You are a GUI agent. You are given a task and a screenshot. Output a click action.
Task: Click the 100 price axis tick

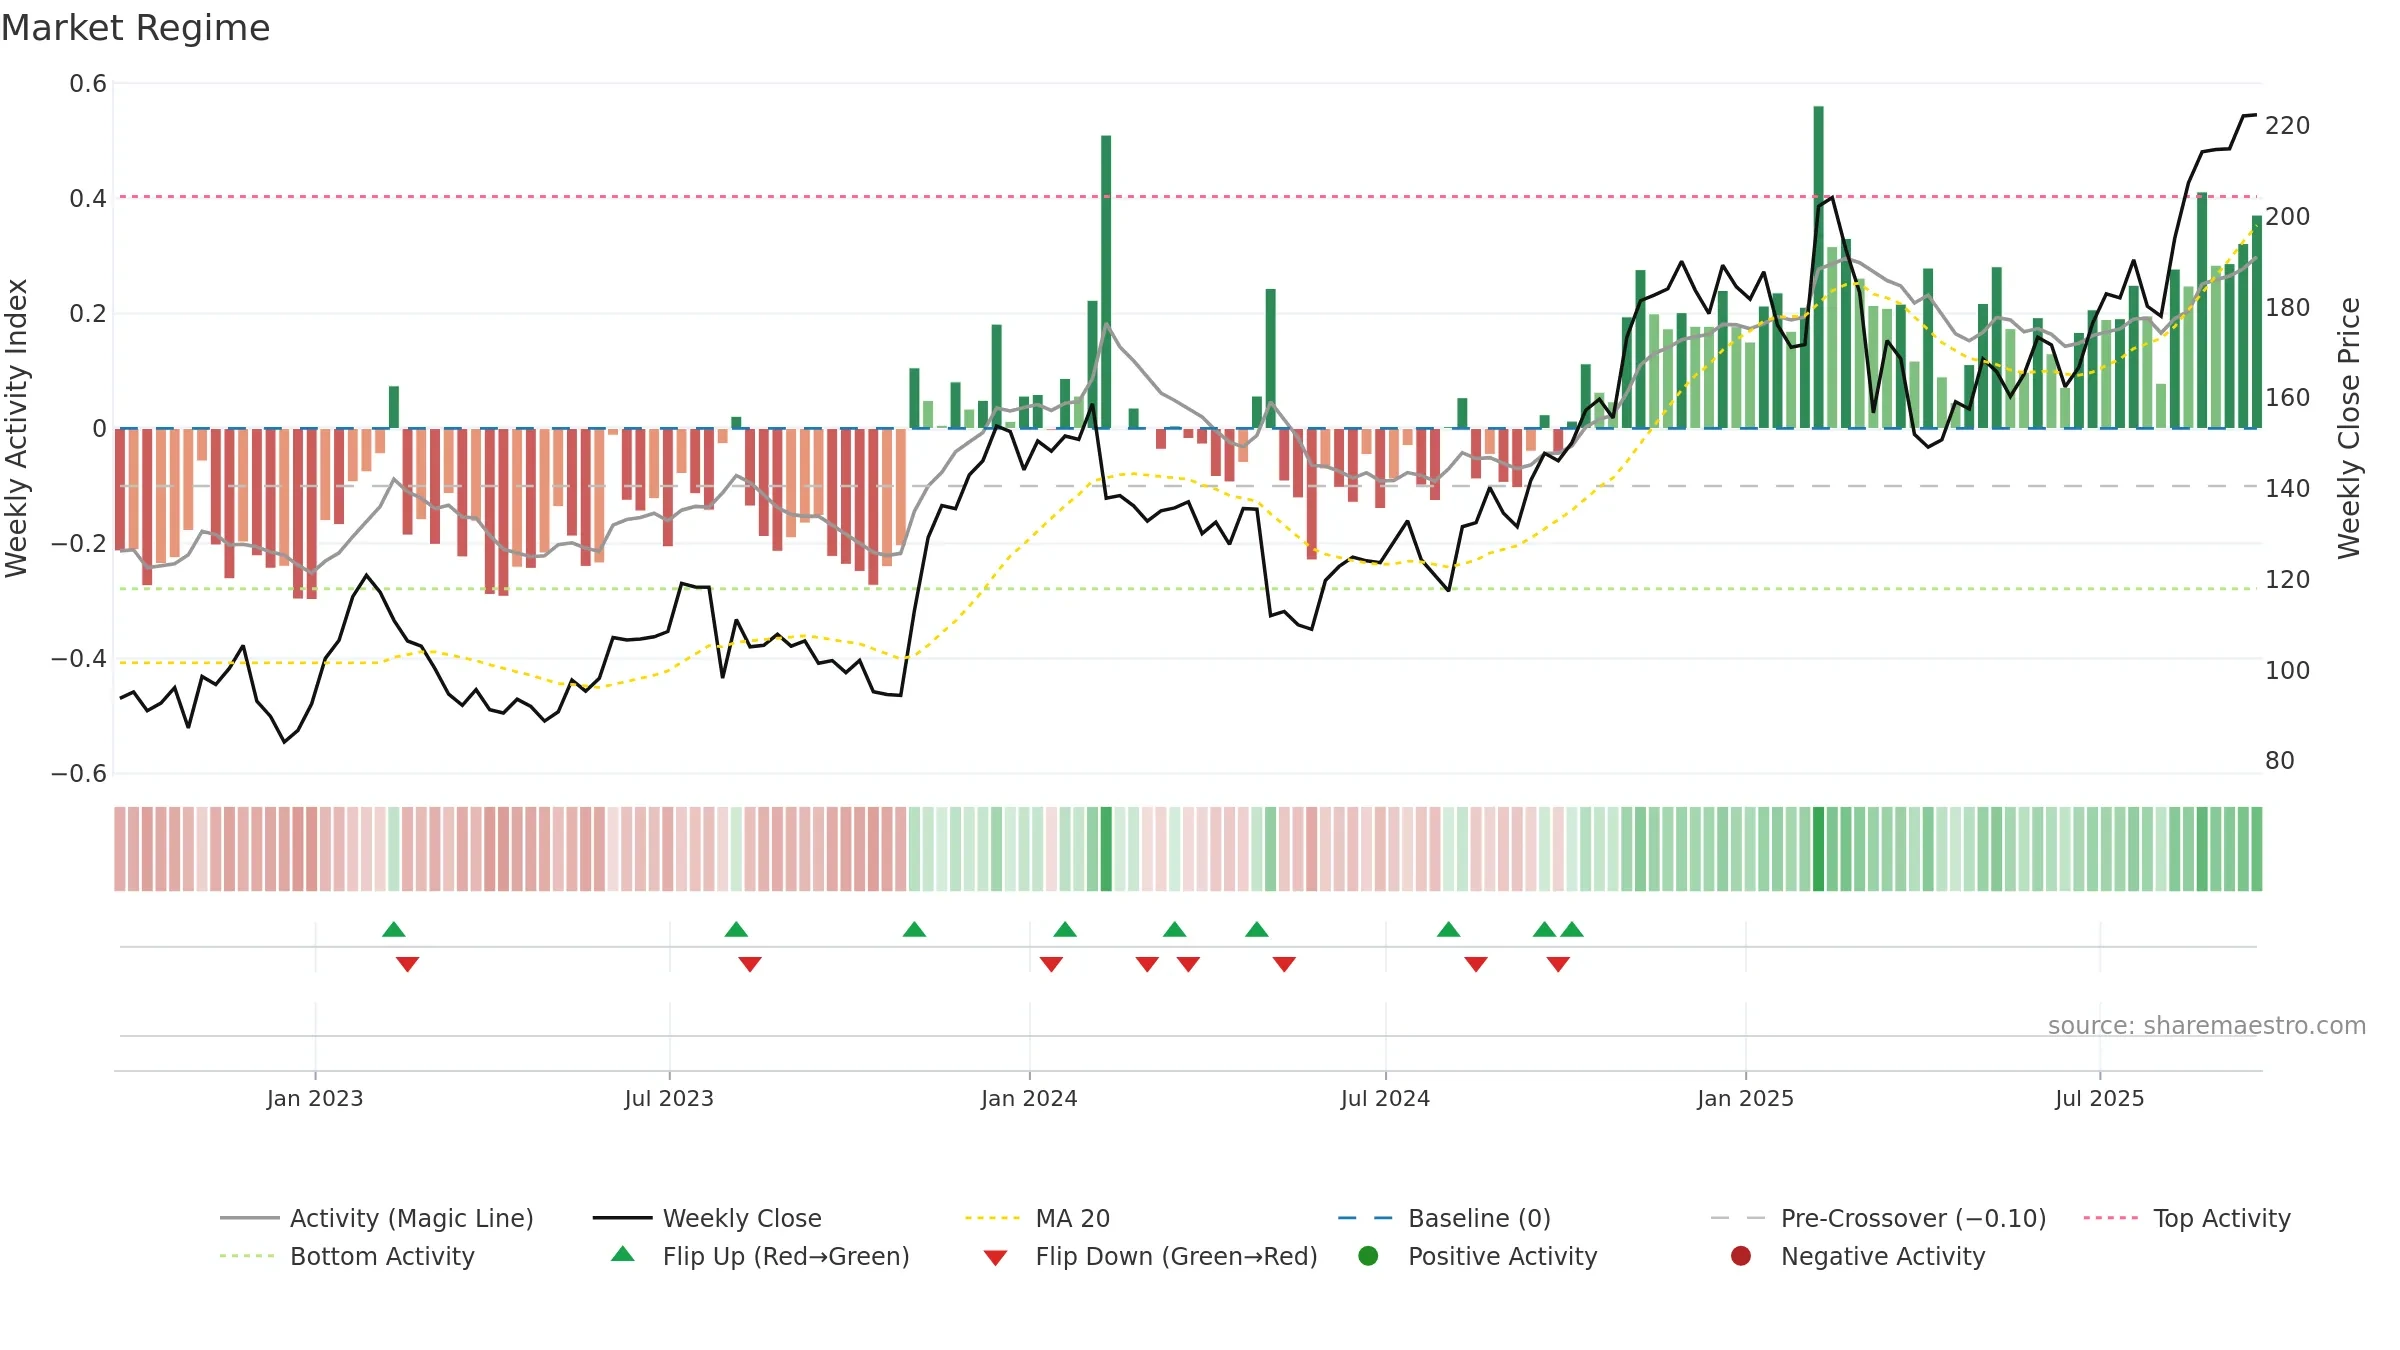pos(2288,671)
